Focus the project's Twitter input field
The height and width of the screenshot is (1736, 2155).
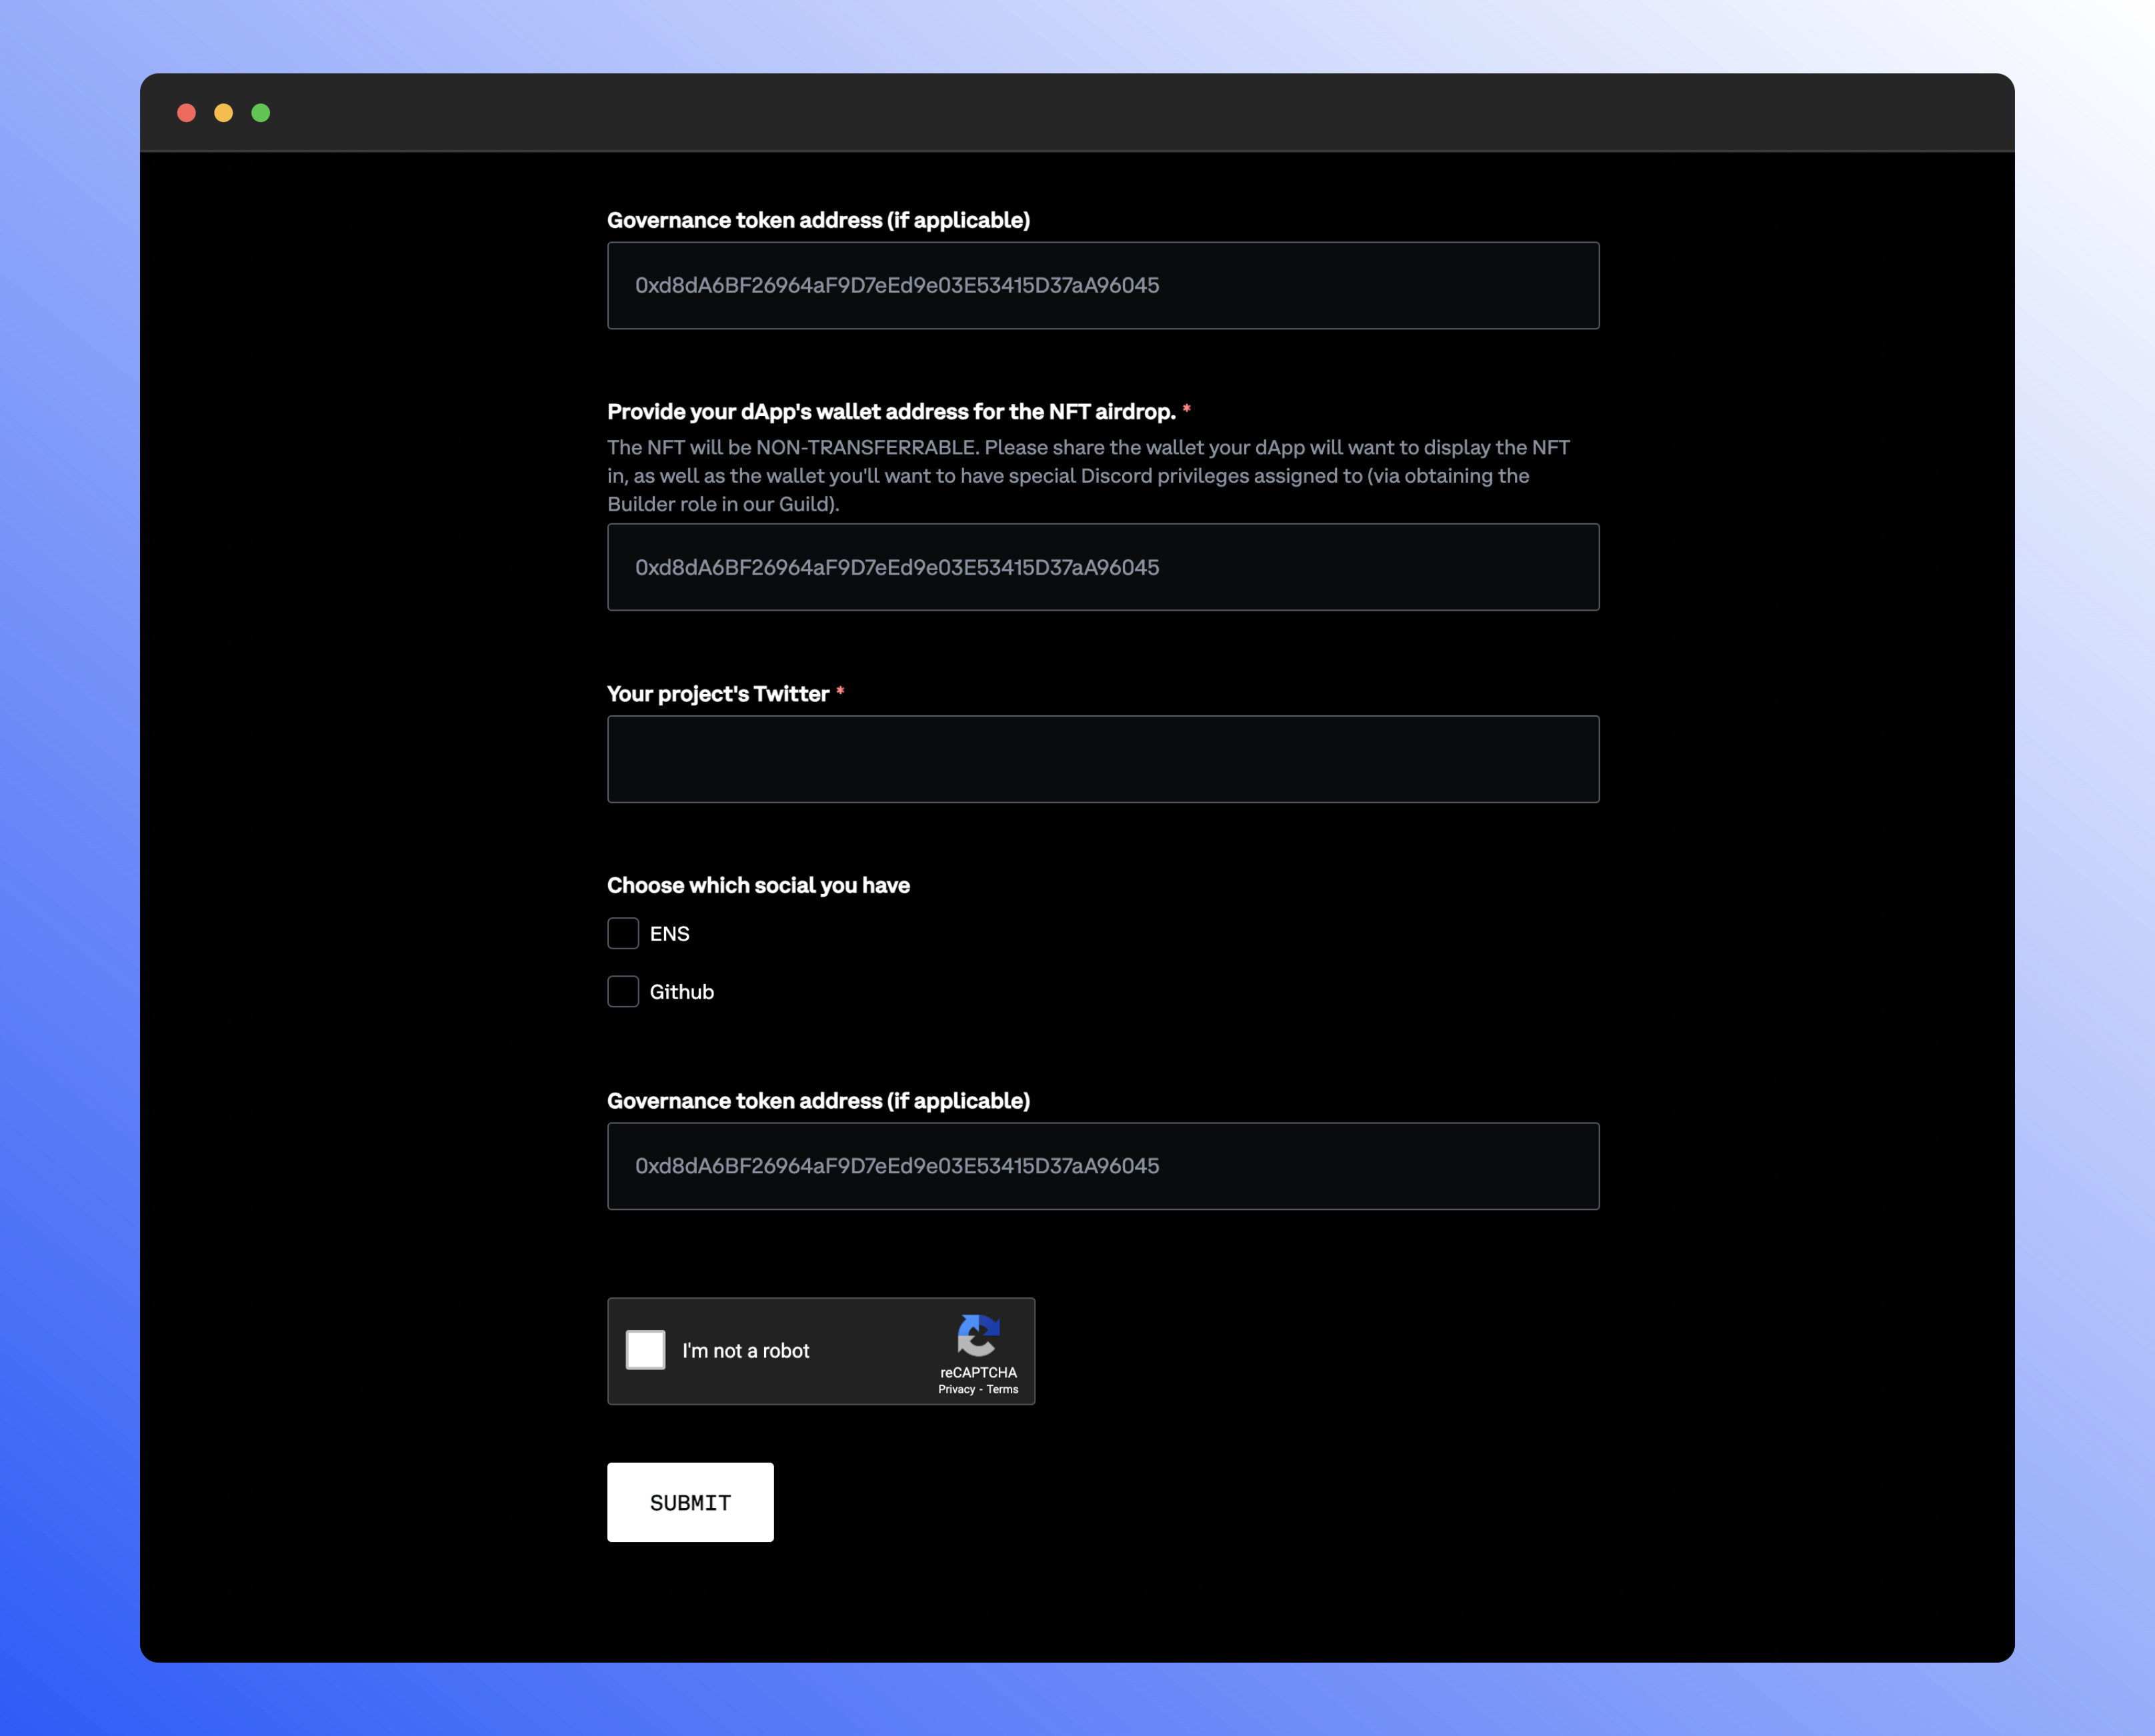pyautogui.click(x=1102, y=759)
